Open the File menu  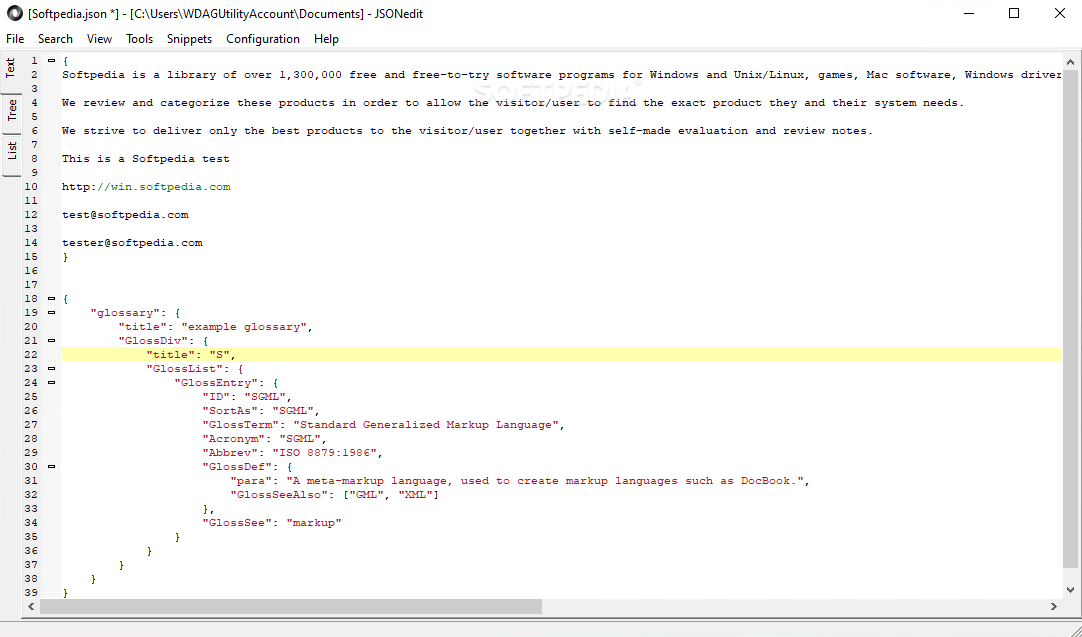(x=14, y=39)
